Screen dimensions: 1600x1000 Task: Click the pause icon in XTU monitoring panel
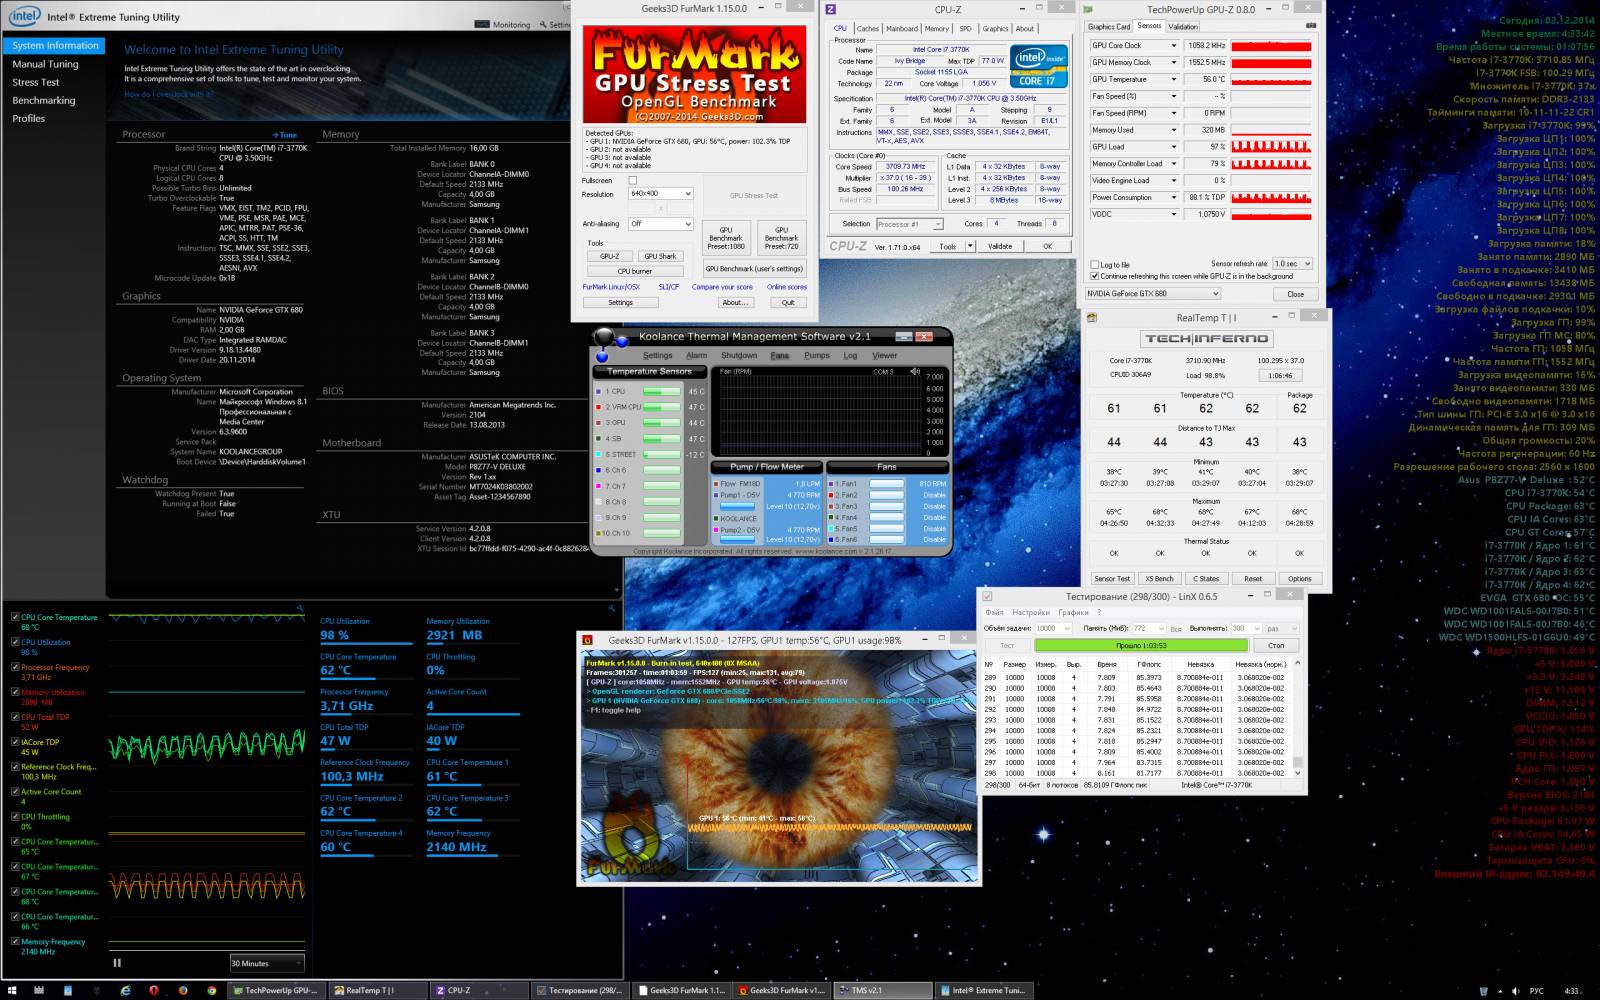click(117, 963)
